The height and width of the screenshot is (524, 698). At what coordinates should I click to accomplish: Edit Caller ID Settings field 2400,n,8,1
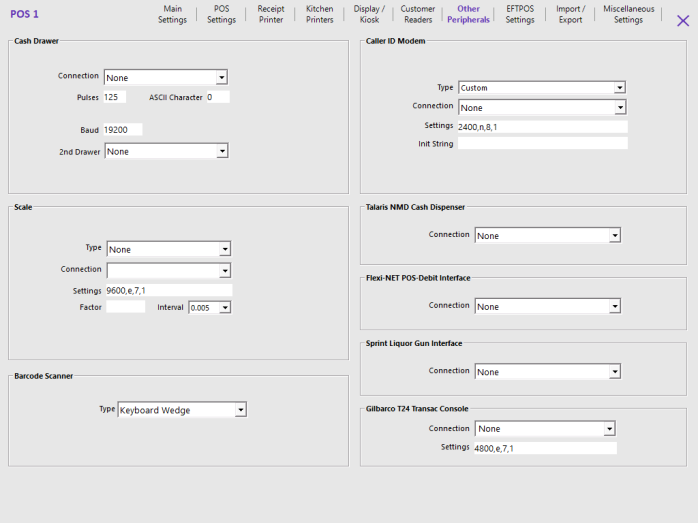(x=543, y=127)
